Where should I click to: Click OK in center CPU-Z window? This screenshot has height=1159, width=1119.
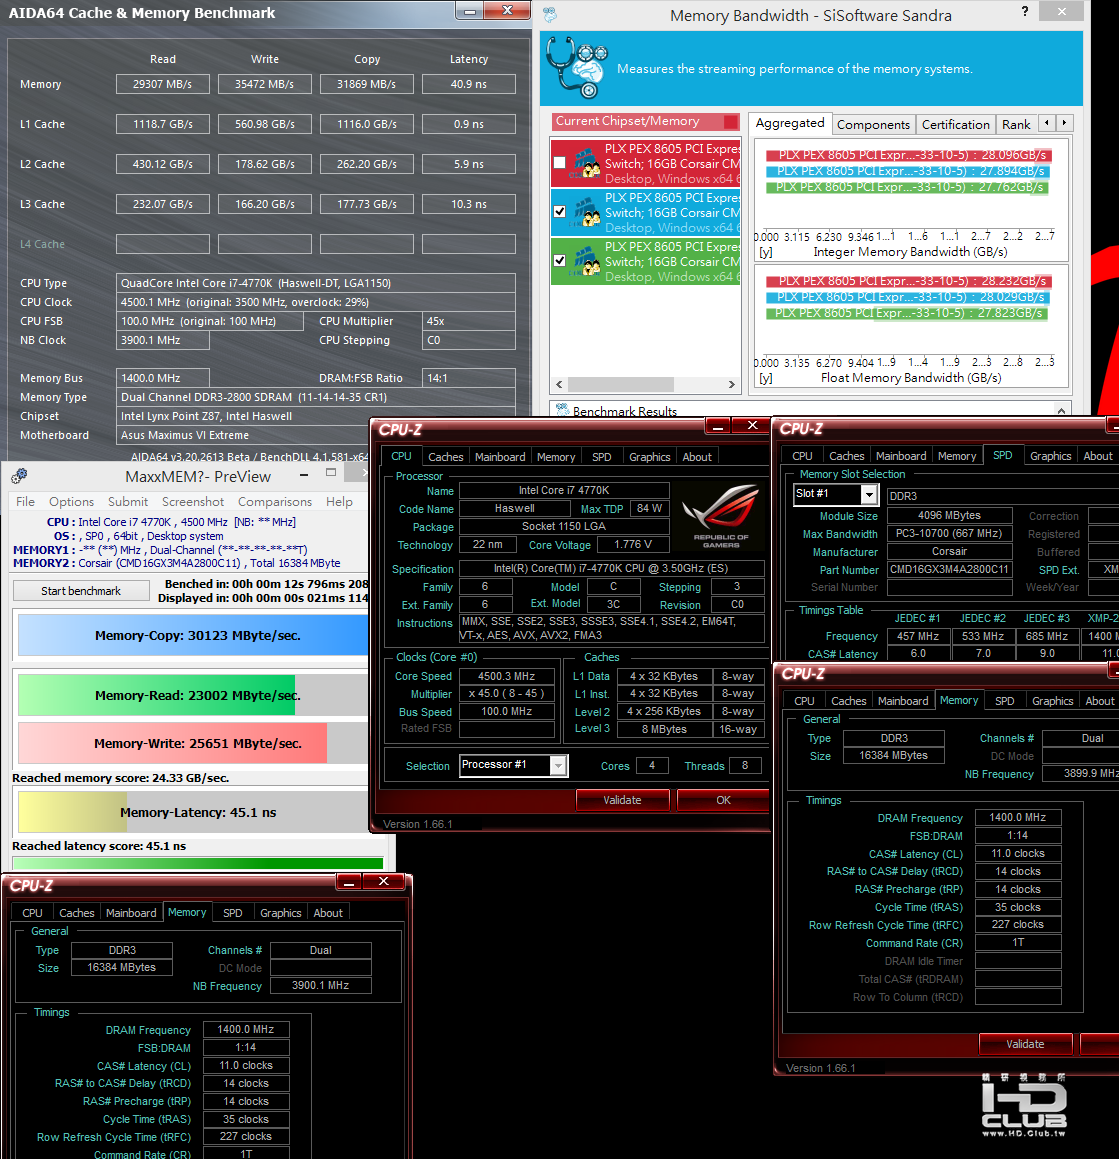click(722, 800)
